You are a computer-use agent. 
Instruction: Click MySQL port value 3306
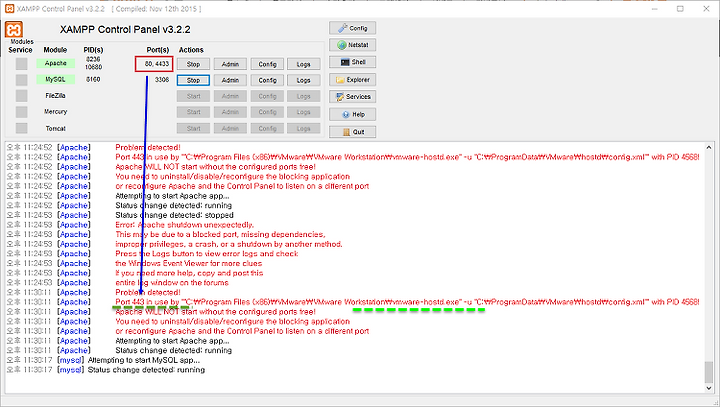point(162,79)
